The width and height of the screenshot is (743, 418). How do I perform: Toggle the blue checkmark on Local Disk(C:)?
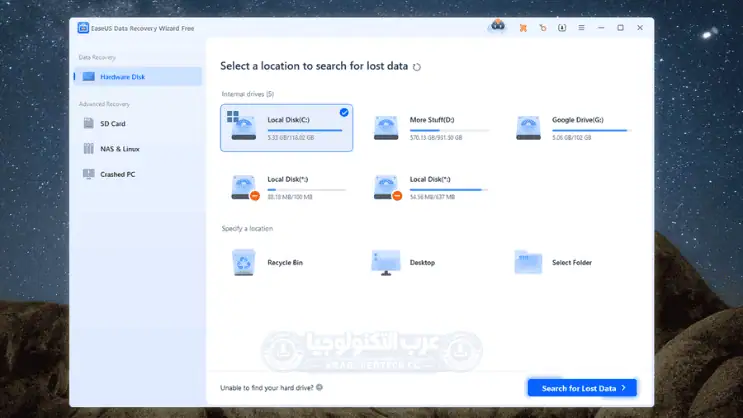(344, 112)
